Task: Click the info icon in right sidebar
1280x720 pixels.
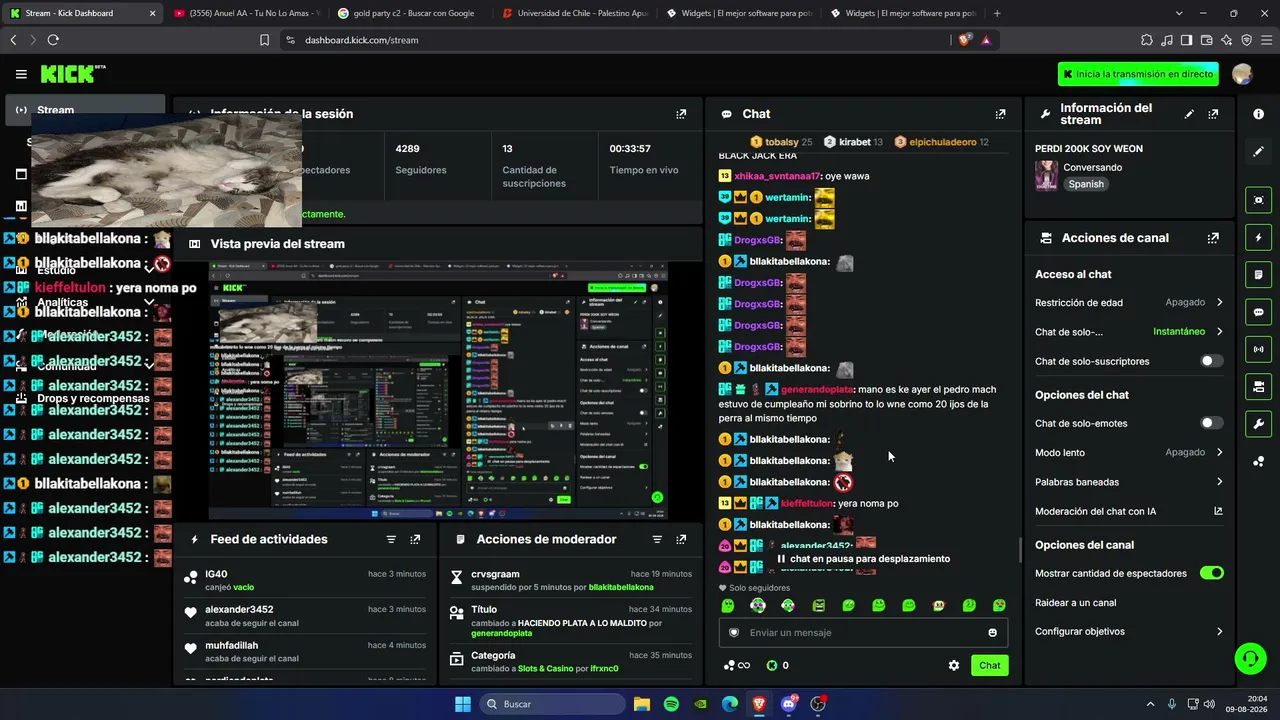Action: click(x=1258, y=114)
